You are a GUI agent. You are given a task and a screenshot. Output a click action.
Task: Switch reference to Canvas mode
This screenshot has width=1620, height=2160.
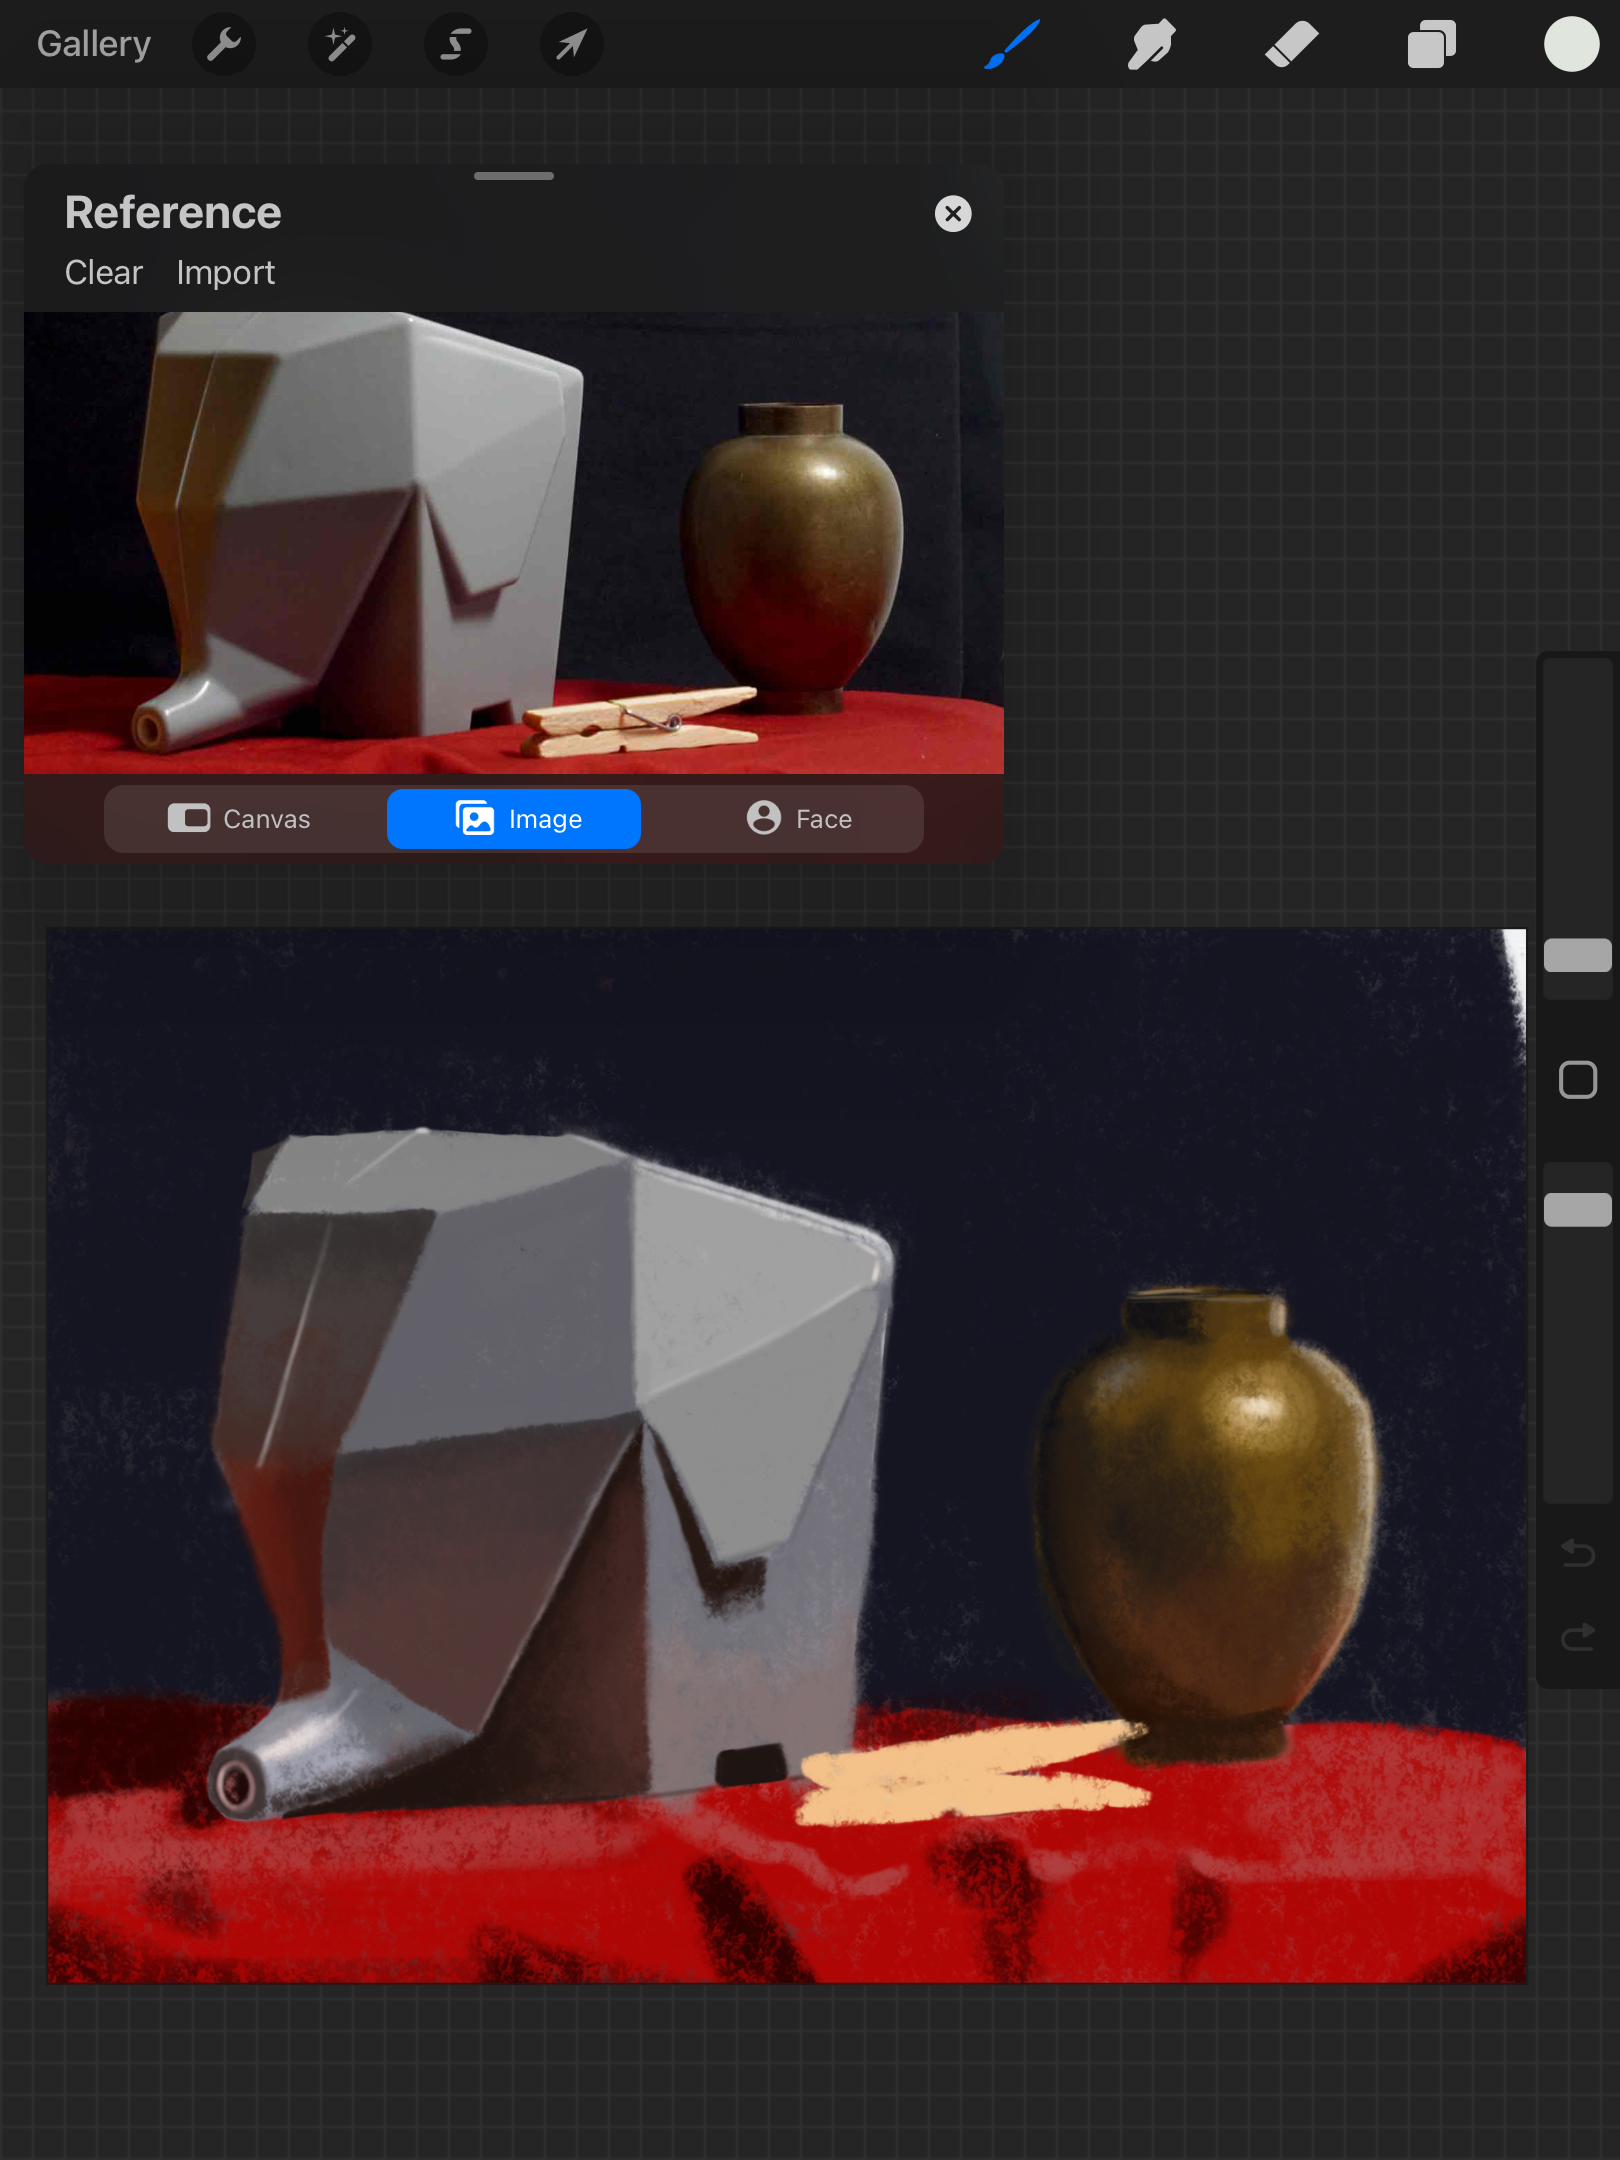coord(240,819)
